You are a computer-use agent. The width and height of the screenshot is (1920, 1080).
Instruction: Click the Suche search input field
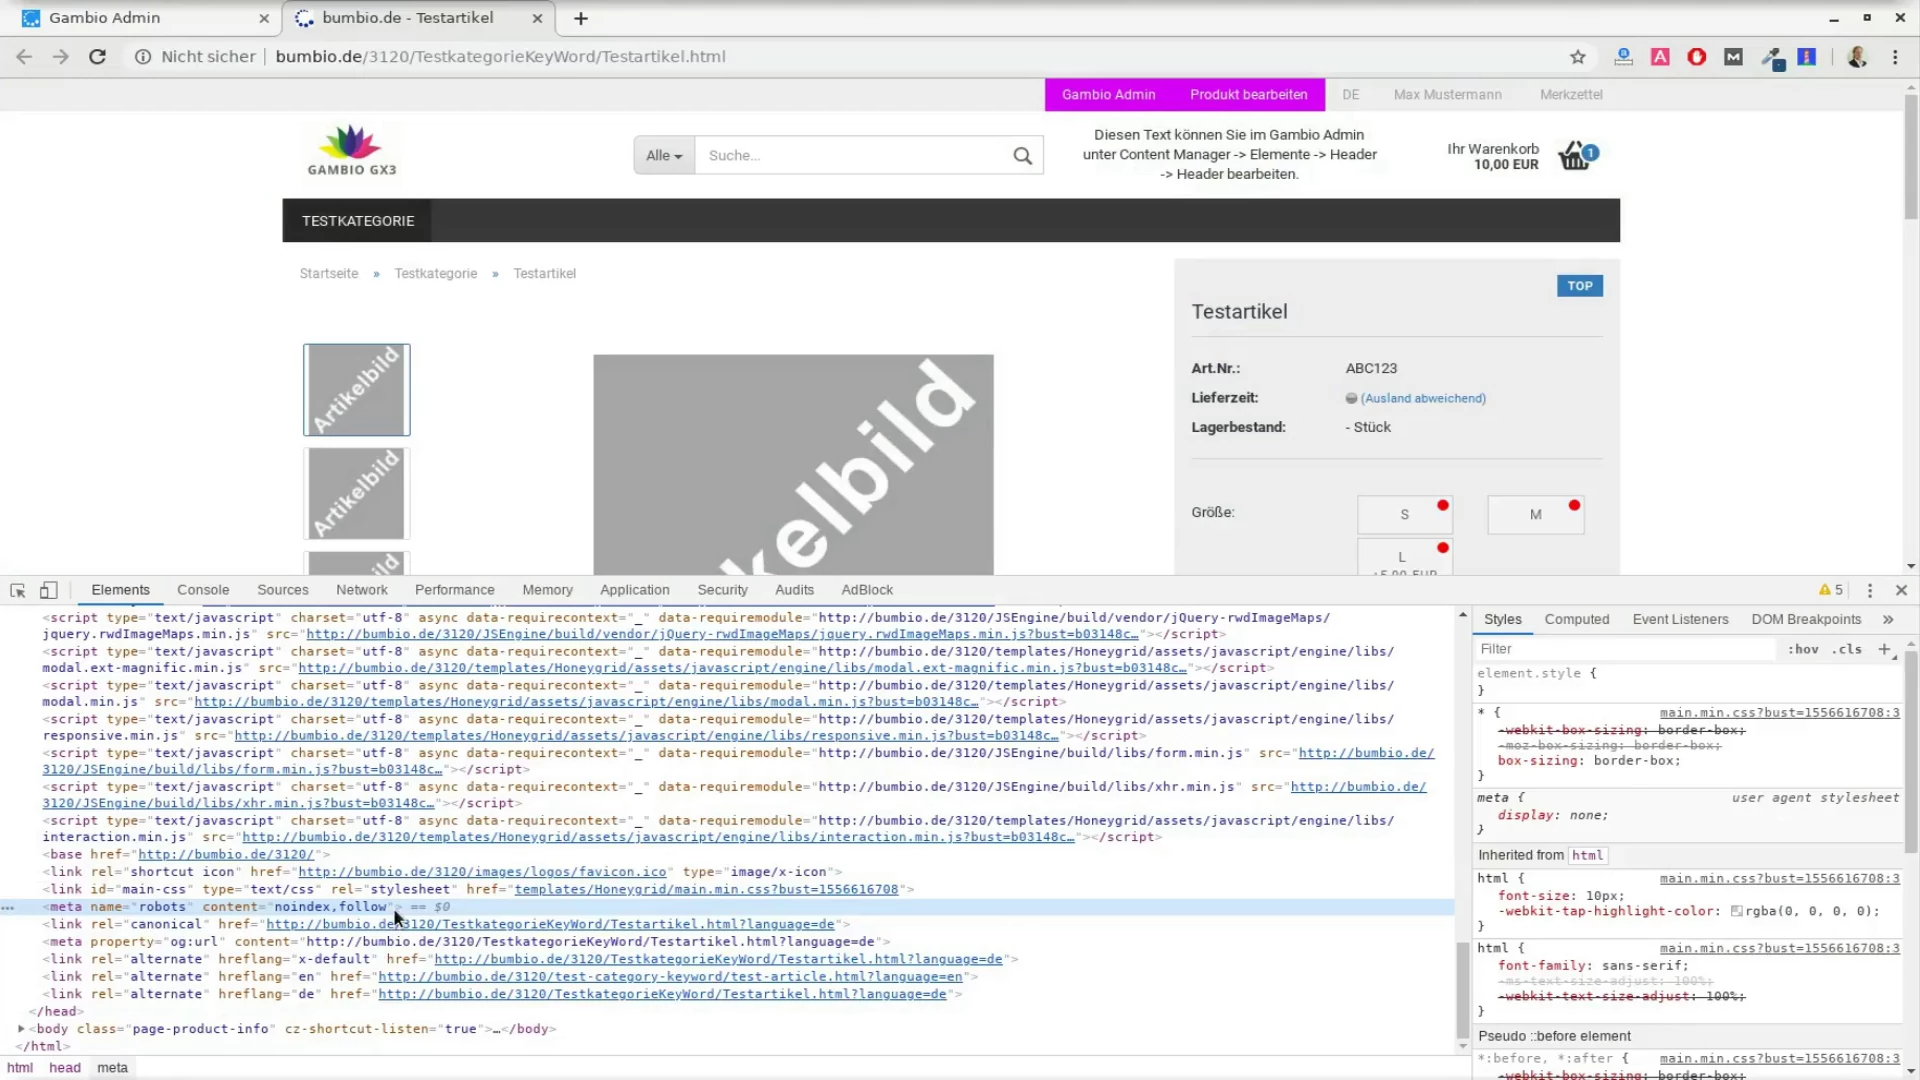pyautogui.click(x=850, y=156)
